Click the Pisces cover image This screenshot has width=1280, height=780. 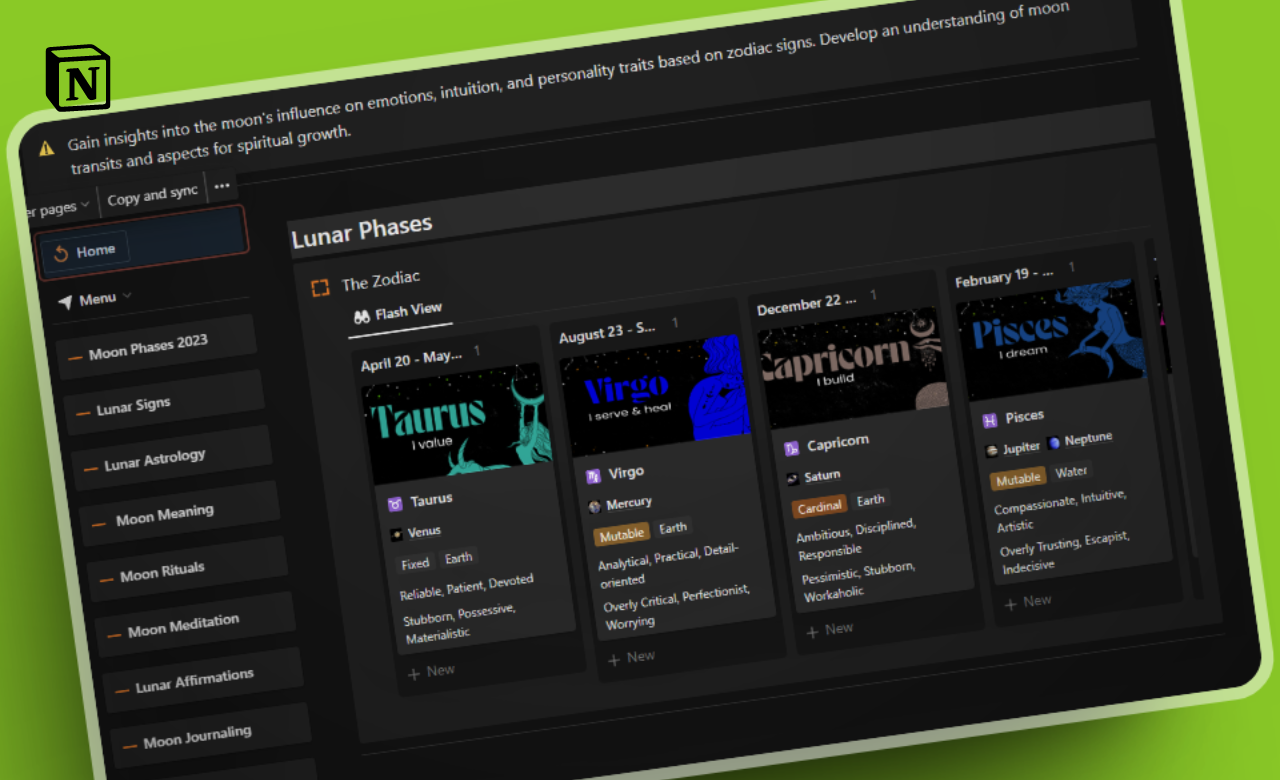(x=1051, y=340)
